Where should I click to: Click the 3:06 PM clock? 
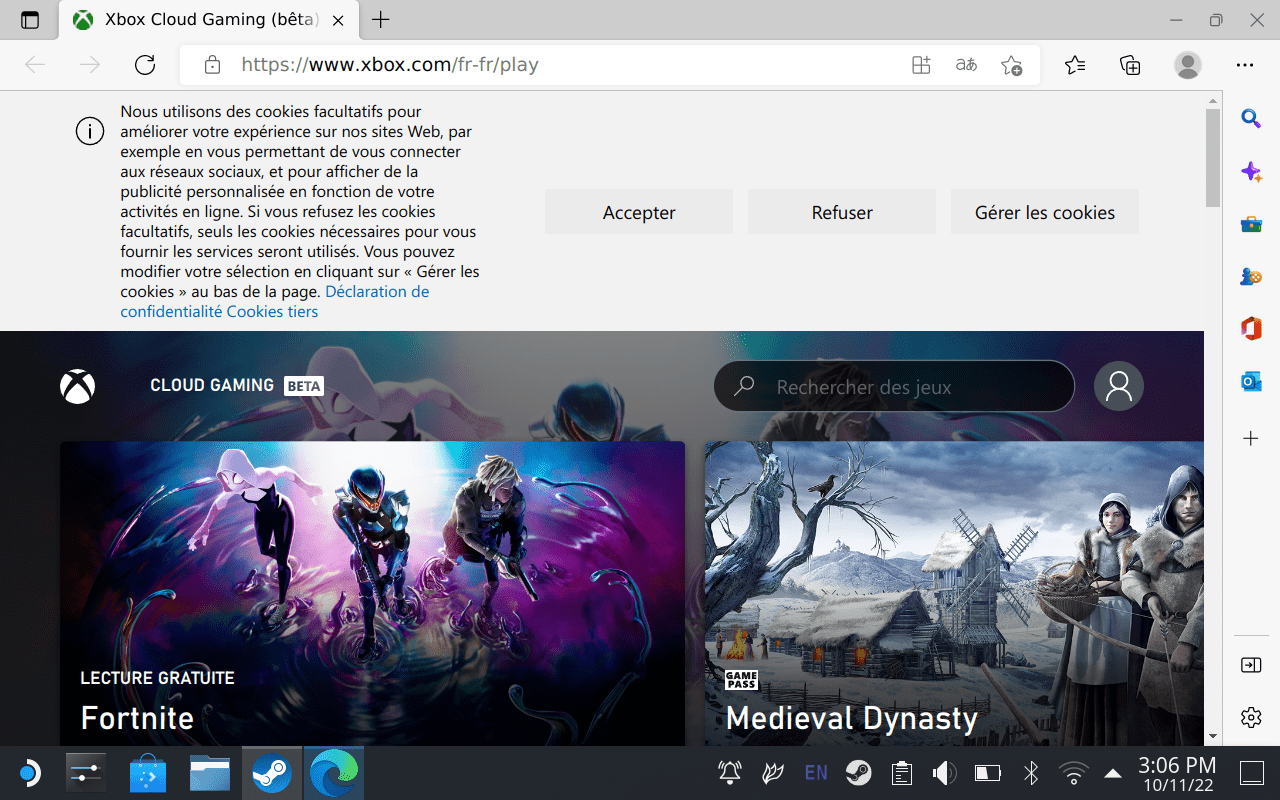click(x=1177, y=766)
